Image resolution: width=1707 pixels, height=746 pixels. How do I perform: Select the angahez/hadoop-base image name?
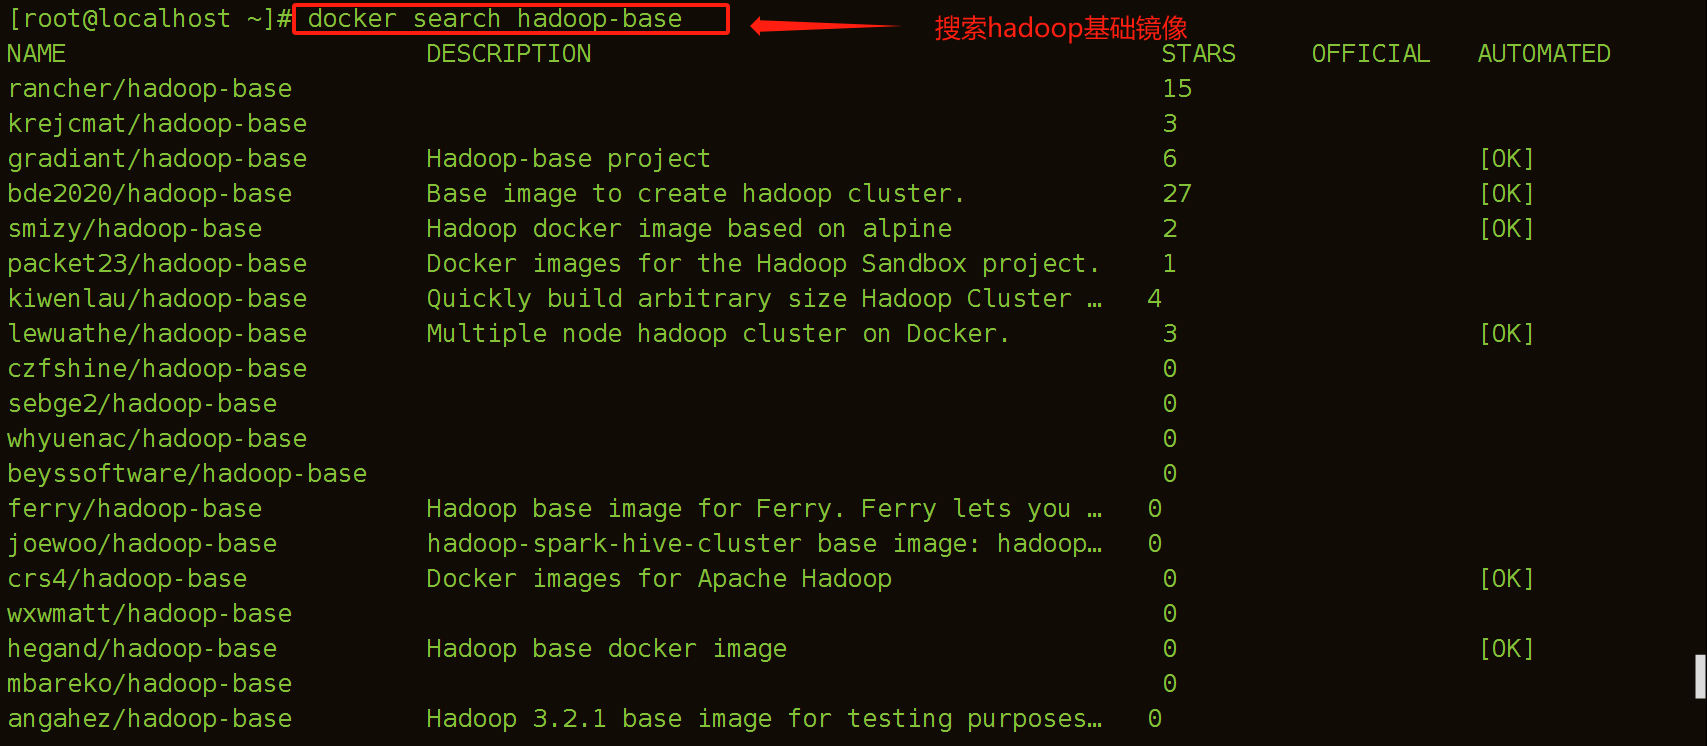tap(150, 719)
